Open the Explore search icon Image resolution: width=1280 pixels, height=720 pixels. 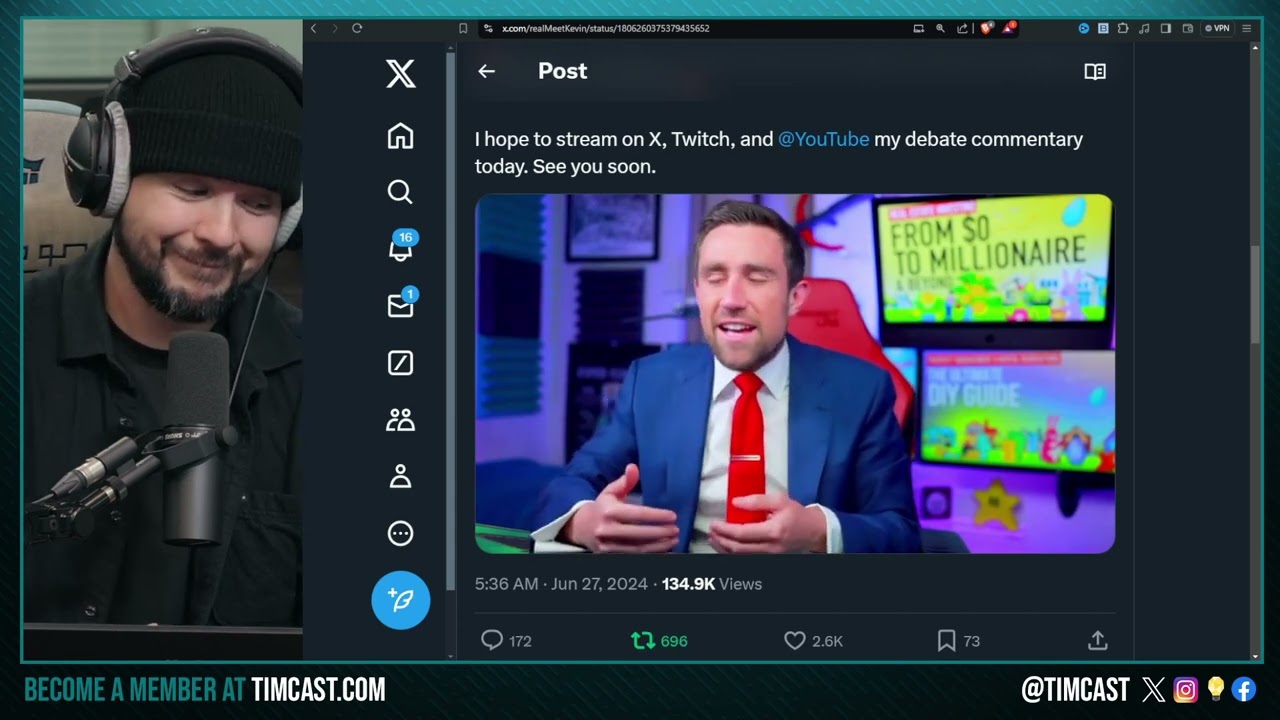pyautogui.click(x=400, y=192)
